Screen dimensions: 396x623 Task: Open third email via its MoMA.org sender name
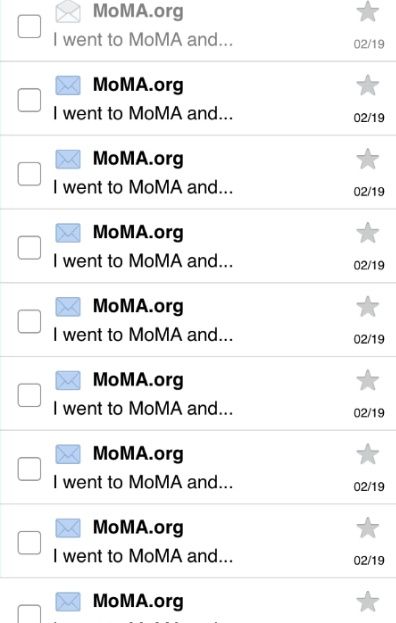(138, 159)
